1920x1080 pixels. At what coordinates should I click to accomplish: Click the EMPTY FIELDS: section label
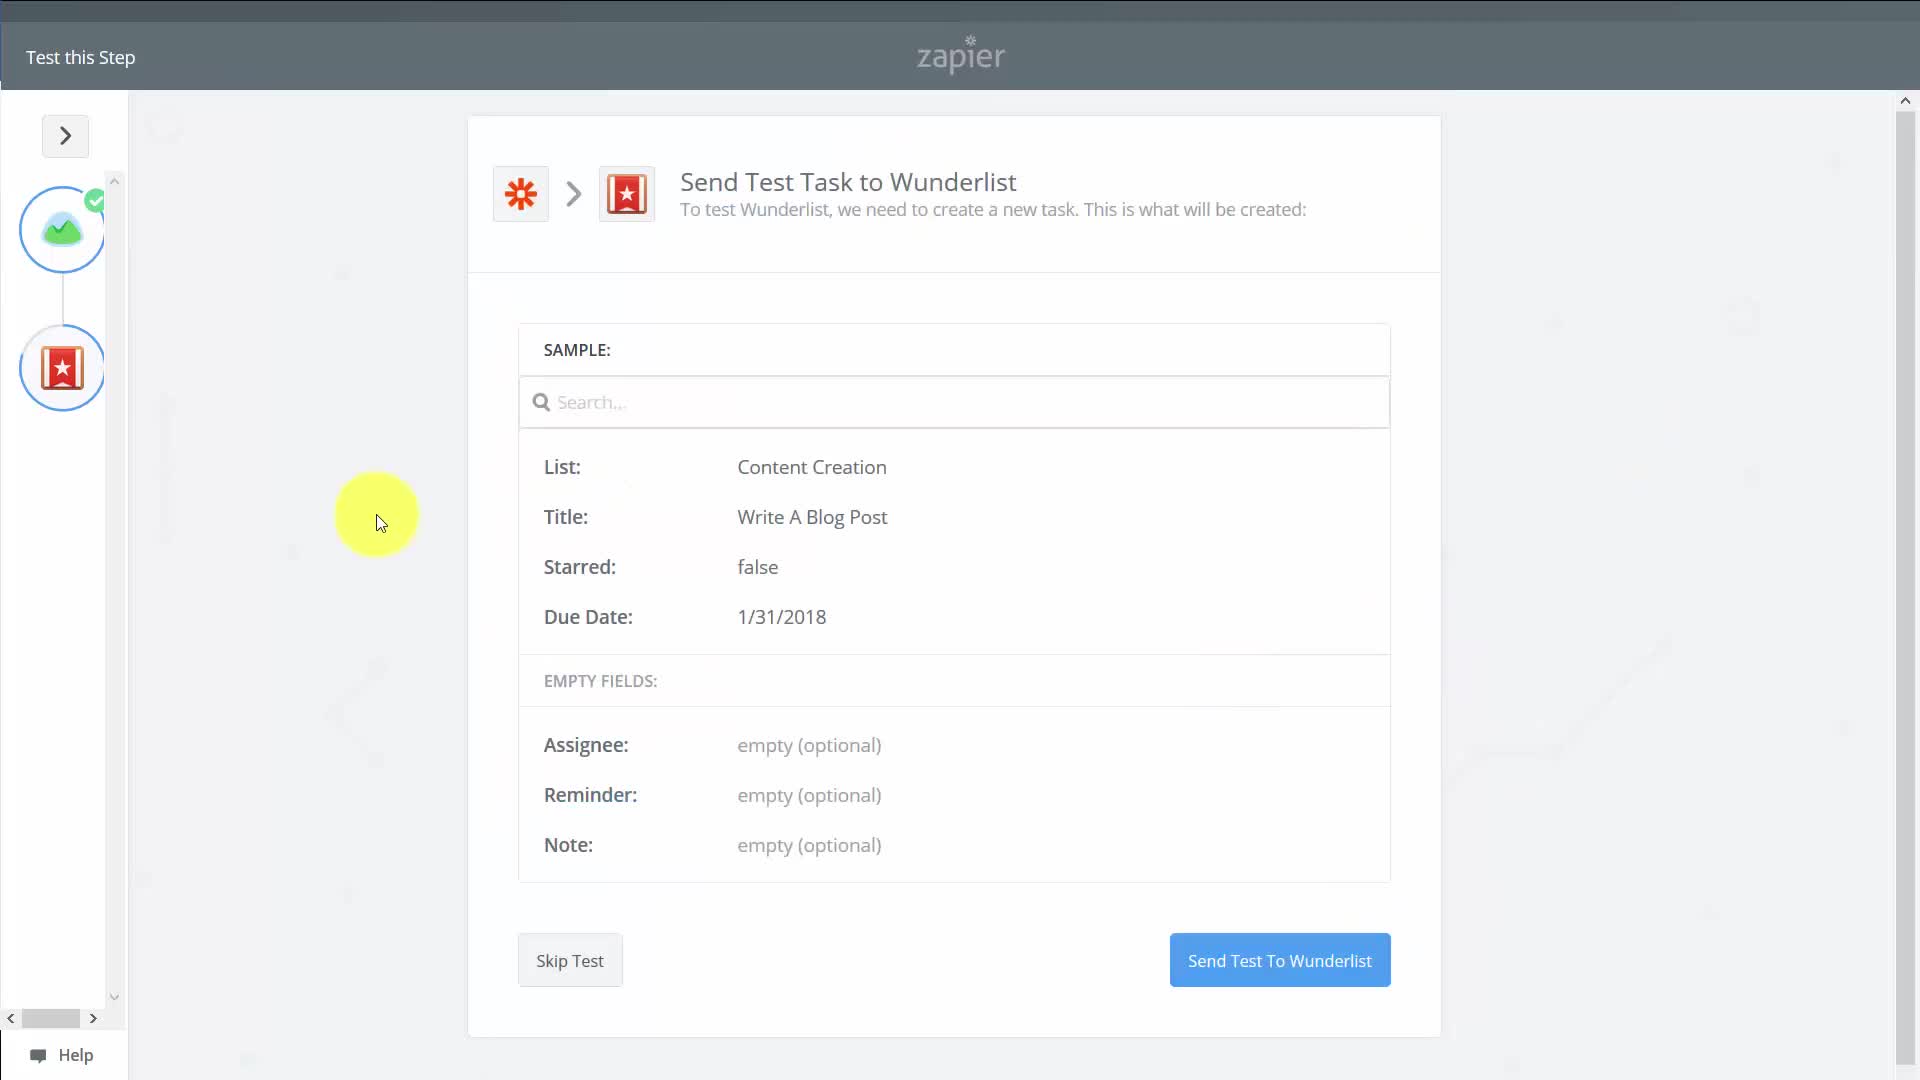coord(600,681)
